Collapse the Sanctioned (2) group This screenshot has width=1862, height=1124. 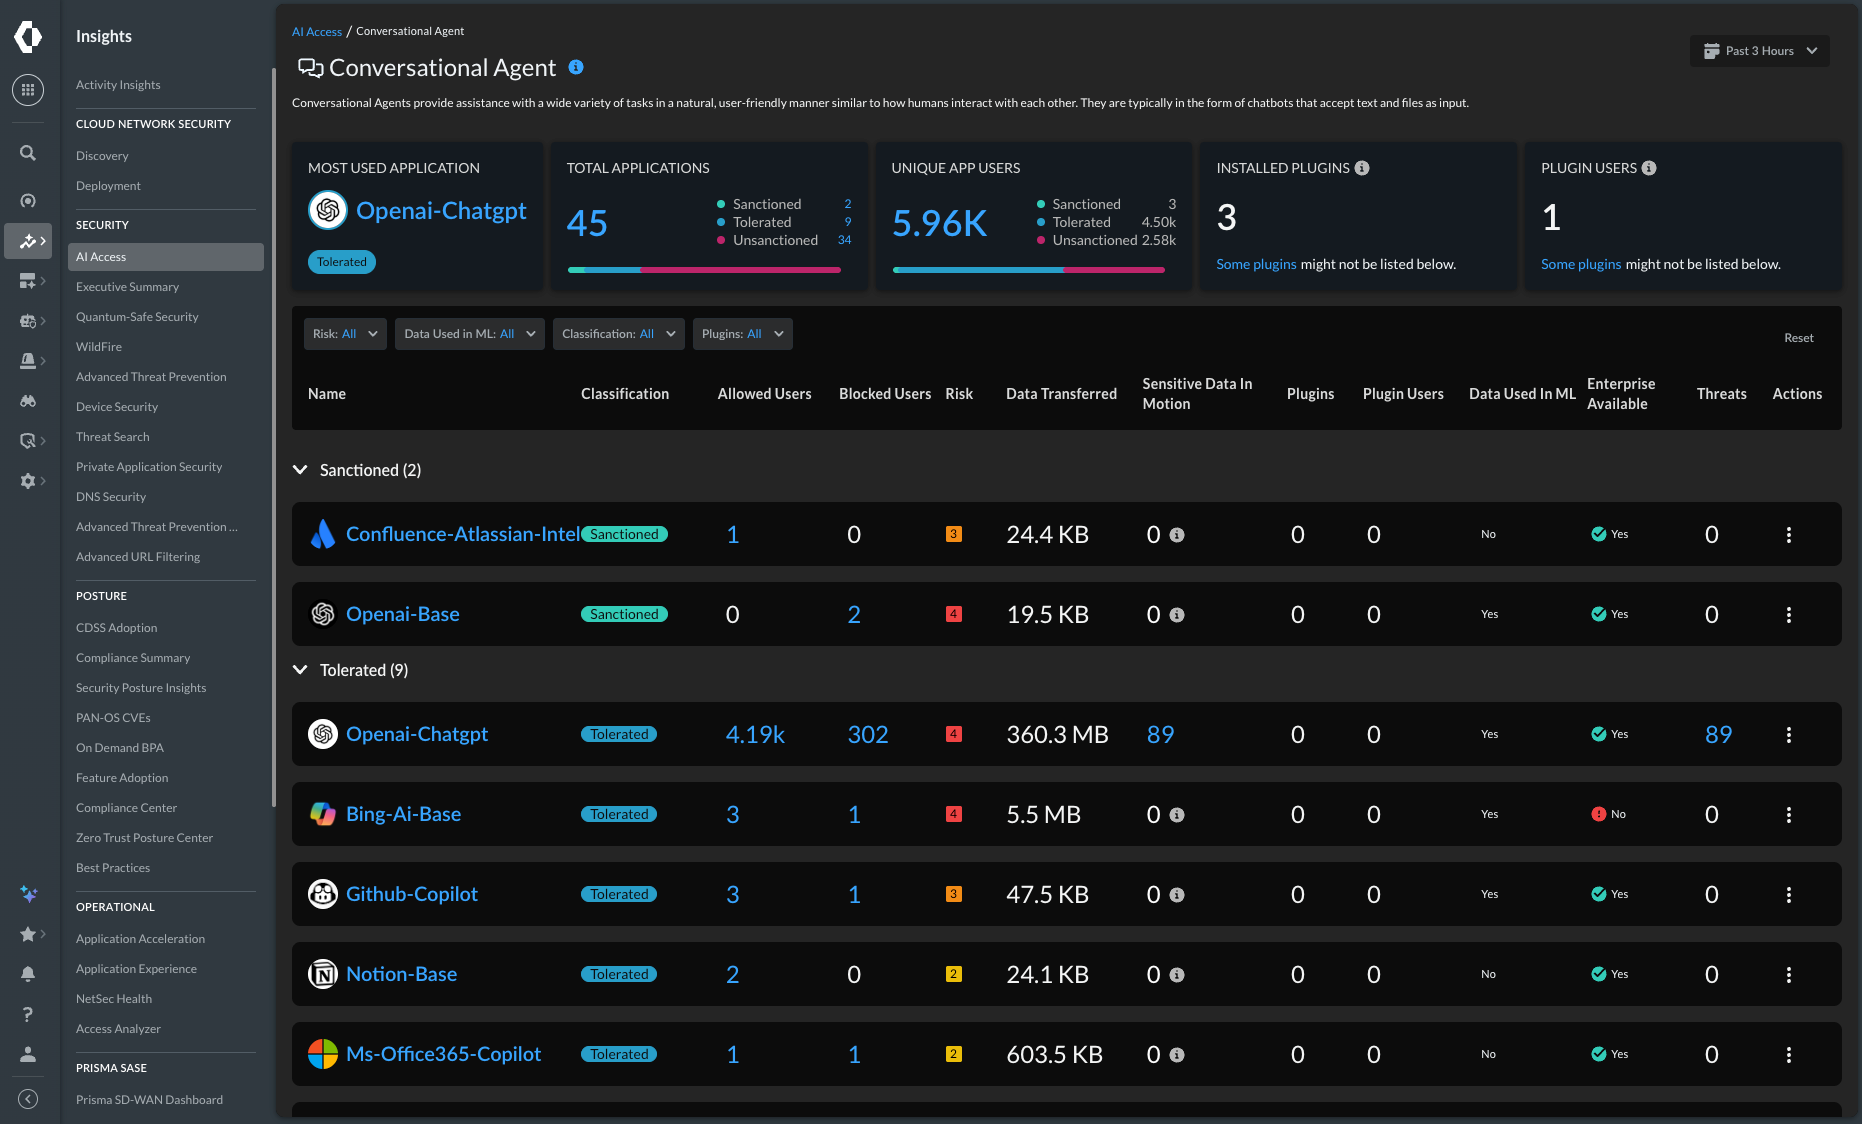click(x=300, y=470)
